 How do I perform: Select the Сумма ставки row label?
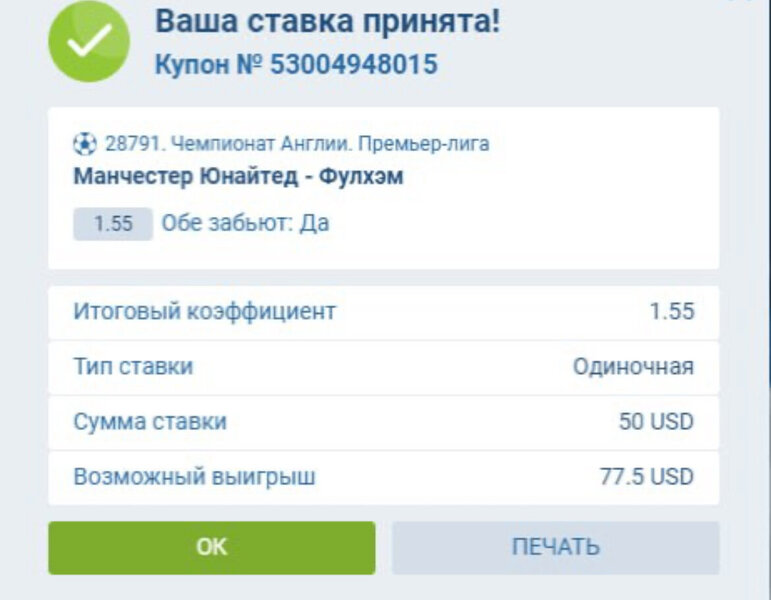150,422
